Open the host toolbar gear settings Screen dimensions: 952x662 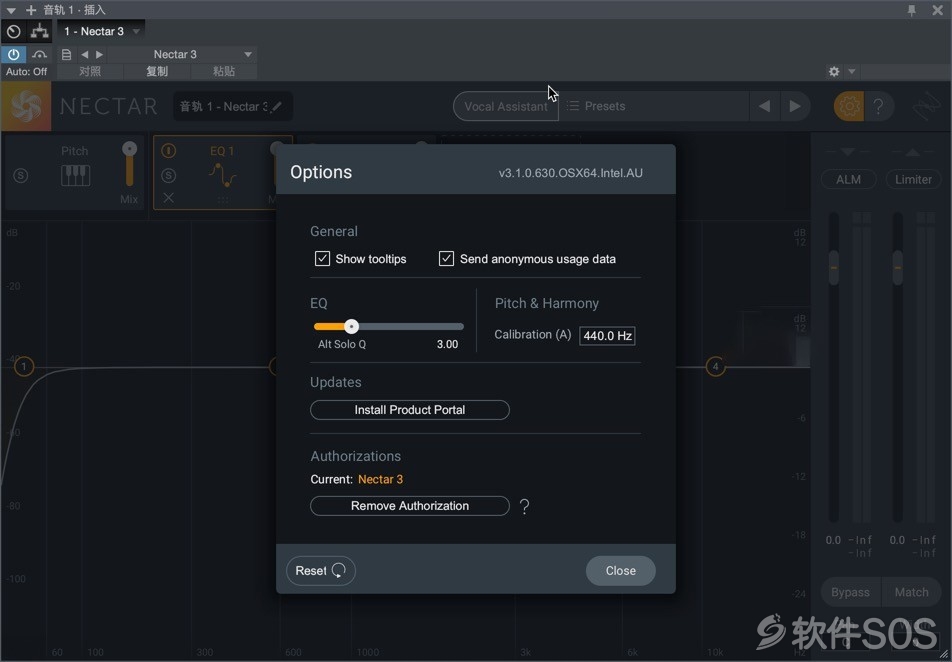(x=834, y=71)
